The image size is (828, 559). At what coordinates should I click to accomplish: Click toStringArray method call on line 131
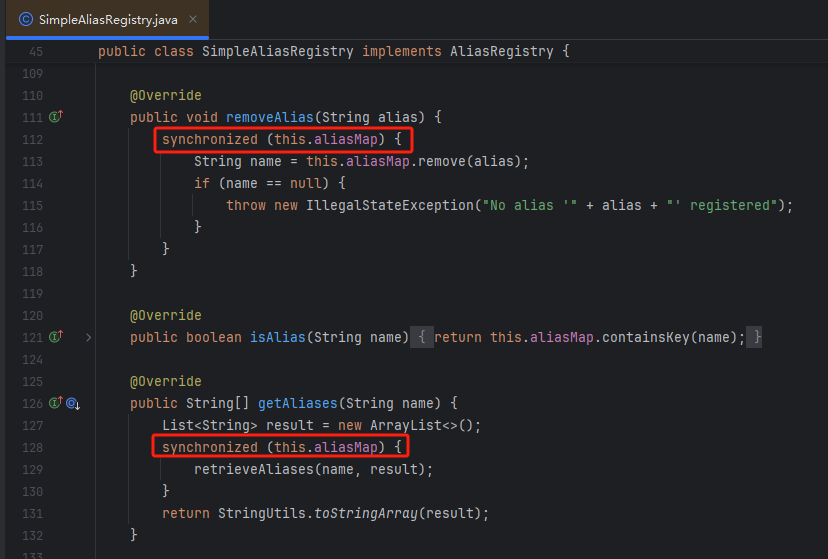(366, 513)
